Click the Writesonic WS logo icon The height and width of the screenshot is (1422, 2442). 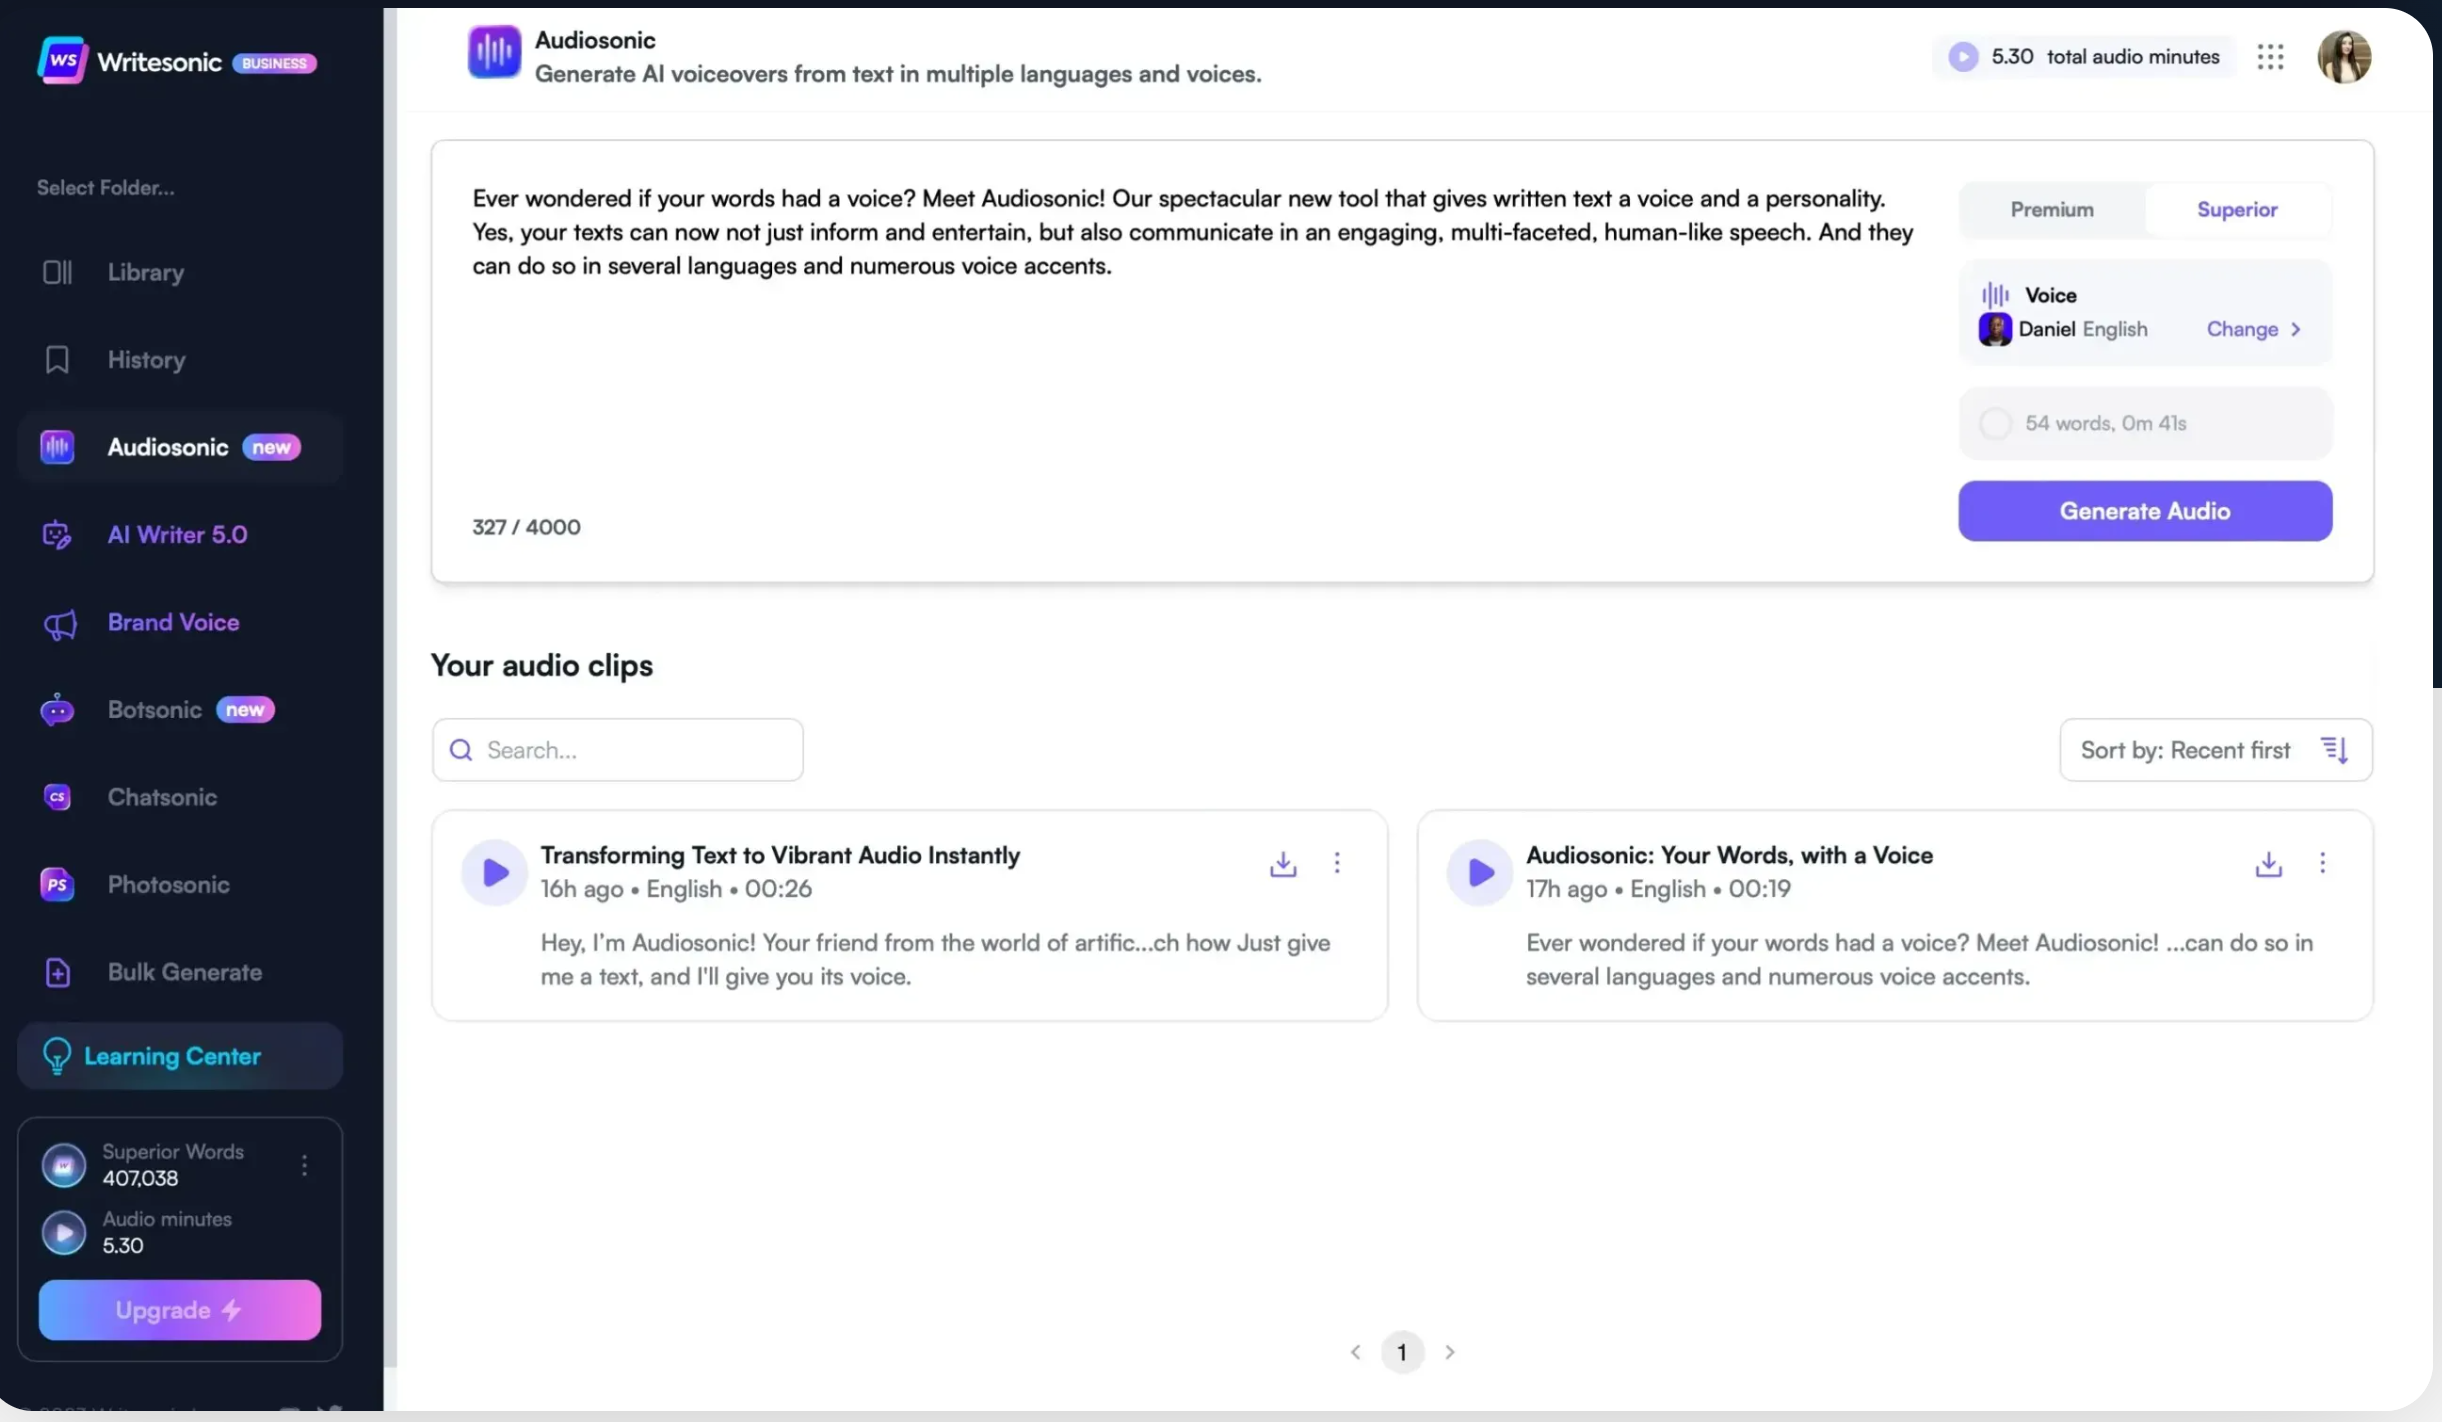(62, 61)
